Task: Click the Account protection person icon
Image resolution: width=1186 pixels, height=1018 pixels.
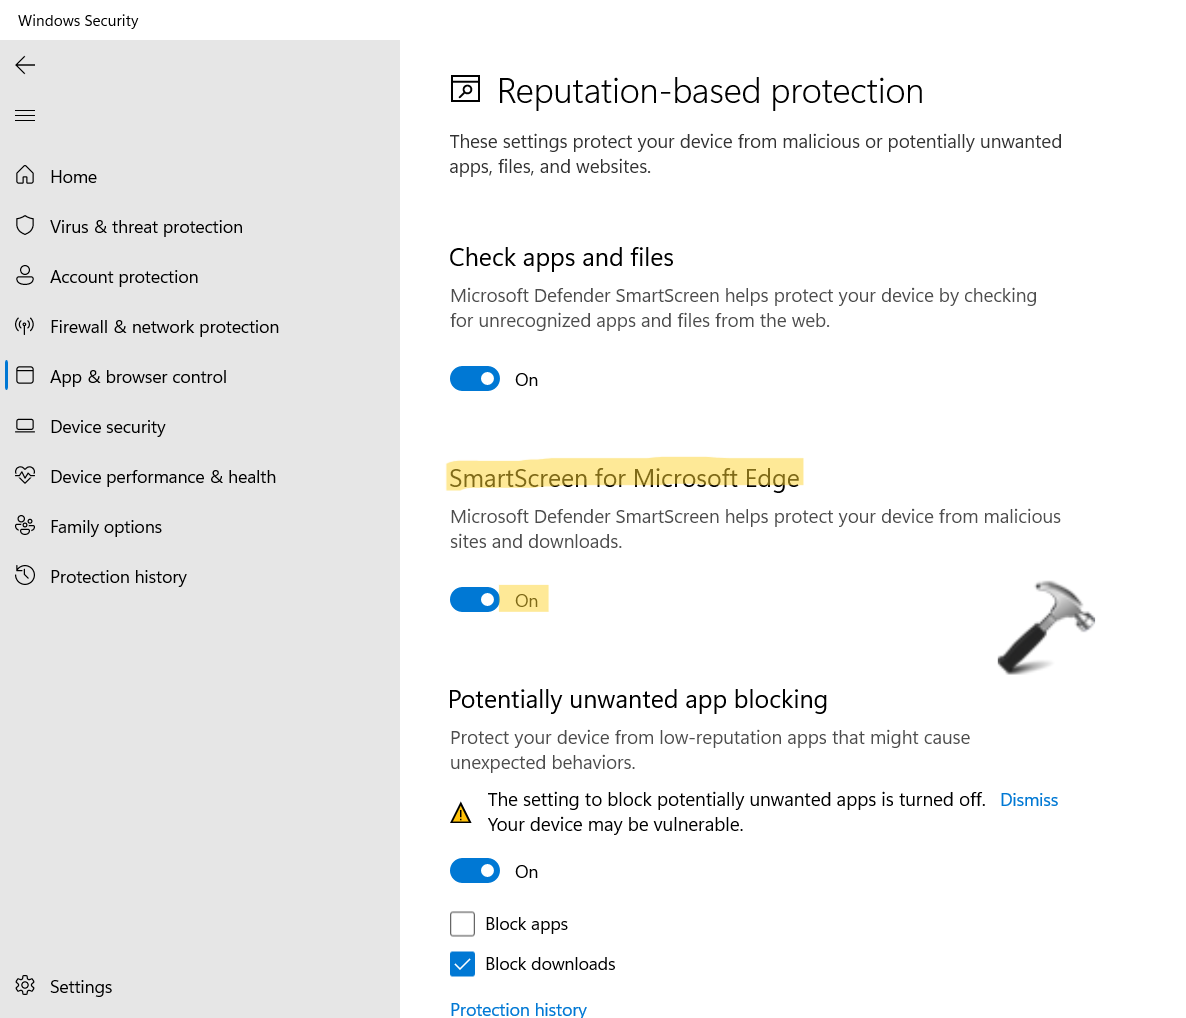Action: tap(25, 276)
